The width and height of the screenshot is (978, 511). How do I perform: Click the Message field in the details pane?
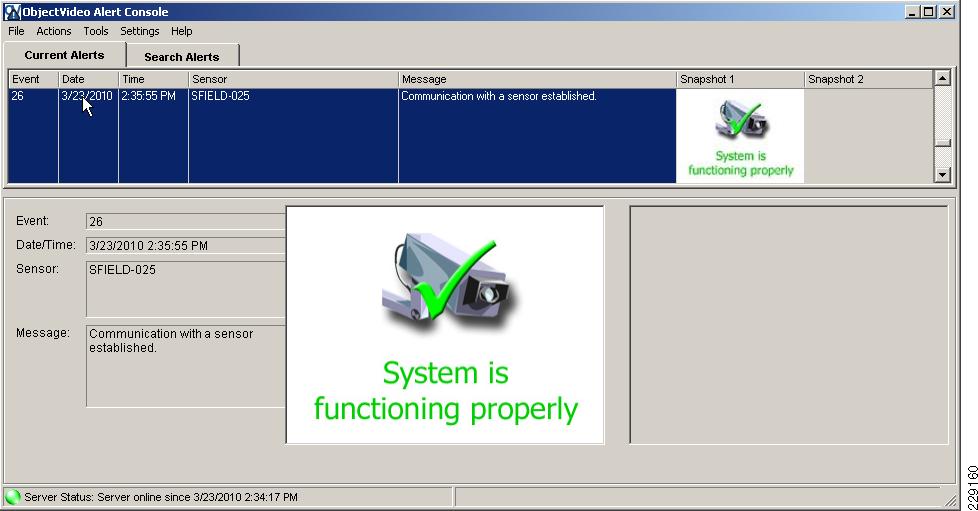tap(186, 366)
